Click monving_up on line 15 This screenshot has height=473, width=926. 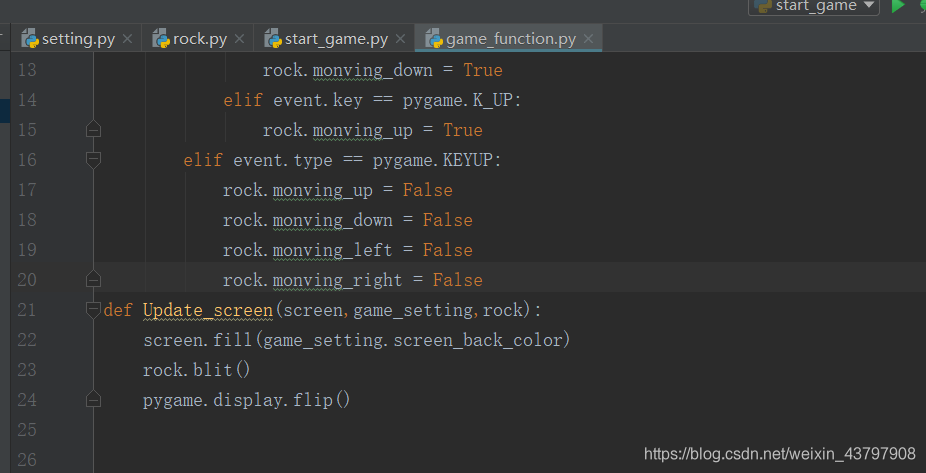pos(363,130)
